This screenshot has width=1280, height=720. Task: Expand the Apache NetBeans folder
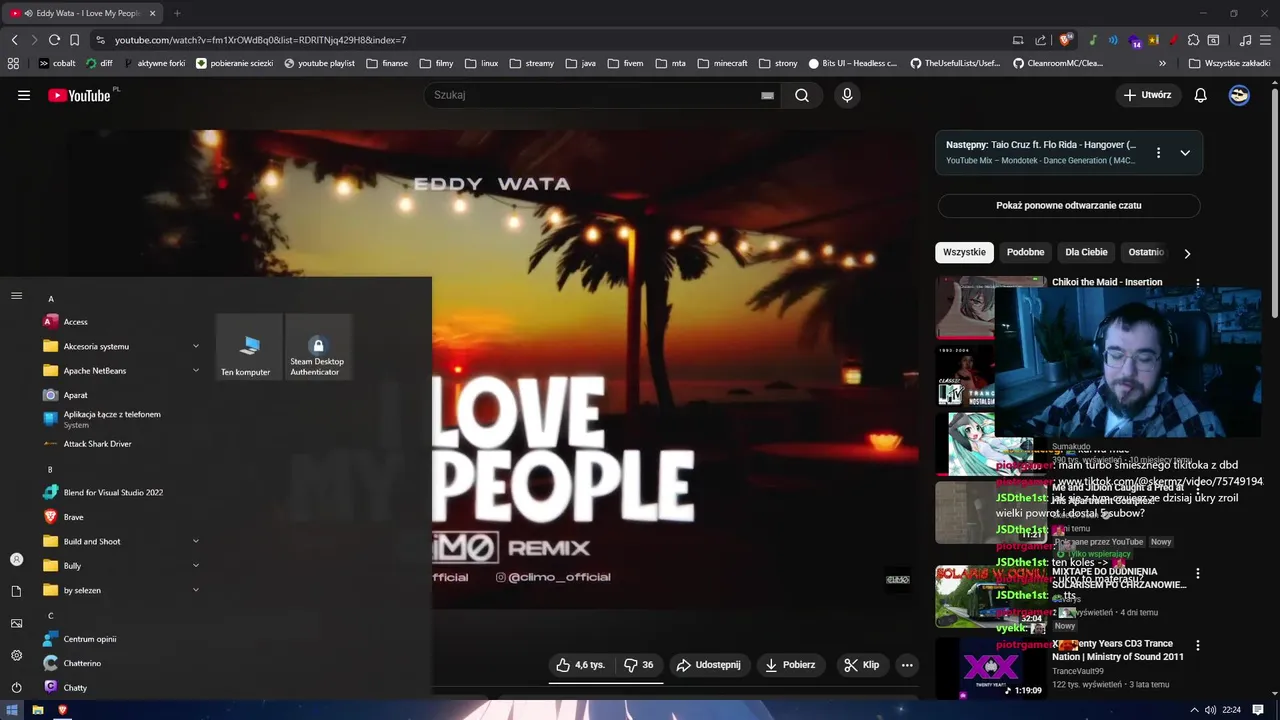(x=120, y=370)
